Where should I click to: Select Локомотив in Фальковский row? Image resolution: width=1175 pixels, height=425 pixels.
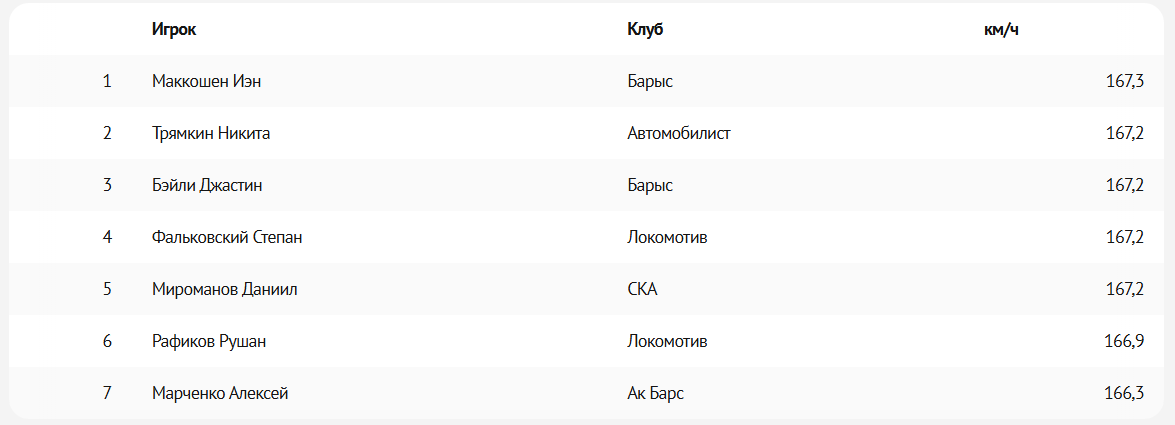667,237
